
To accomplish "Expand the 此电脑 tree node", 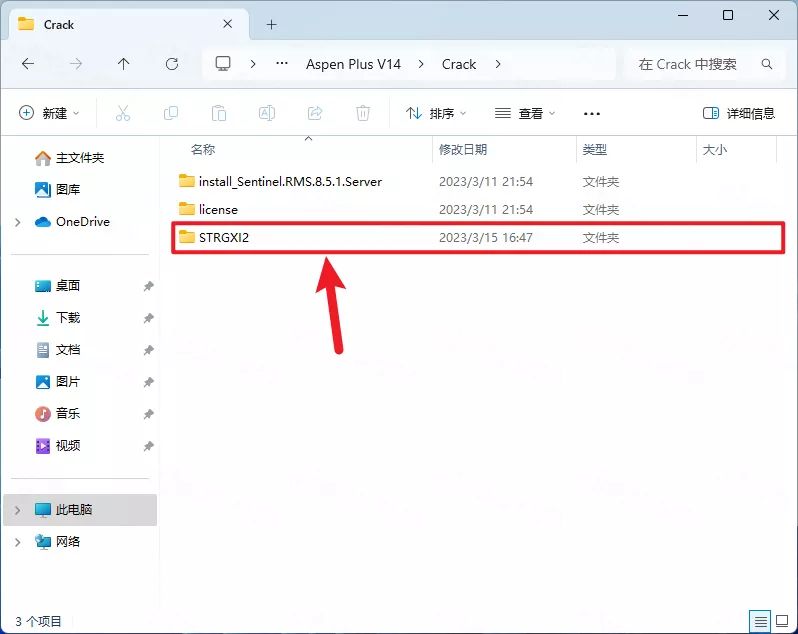I will coord(17,510).
